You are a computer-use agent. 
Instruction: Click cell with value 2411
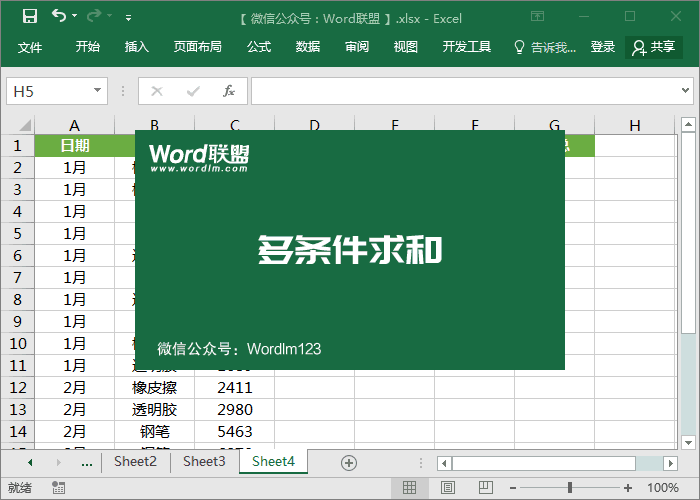point(234,388)
